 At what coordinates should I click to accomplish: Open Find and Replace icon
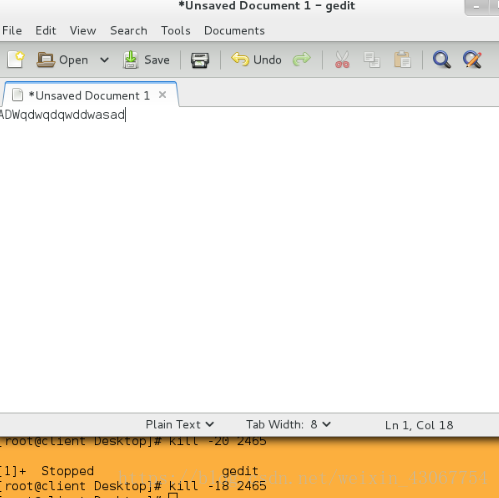point(472,60)
